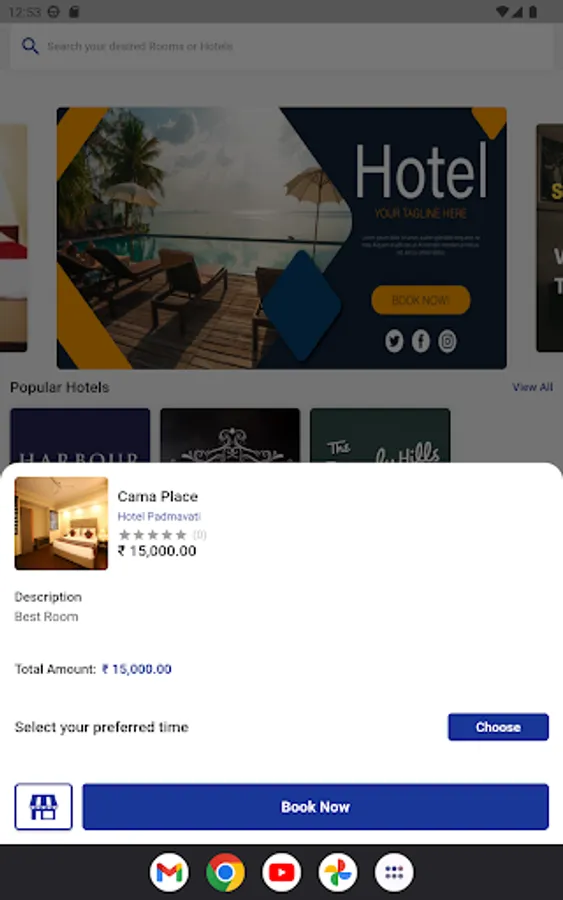
Task: Tap the Facebook icon on hotel banner
Action: pyautogui.click(x=421, y=341)
